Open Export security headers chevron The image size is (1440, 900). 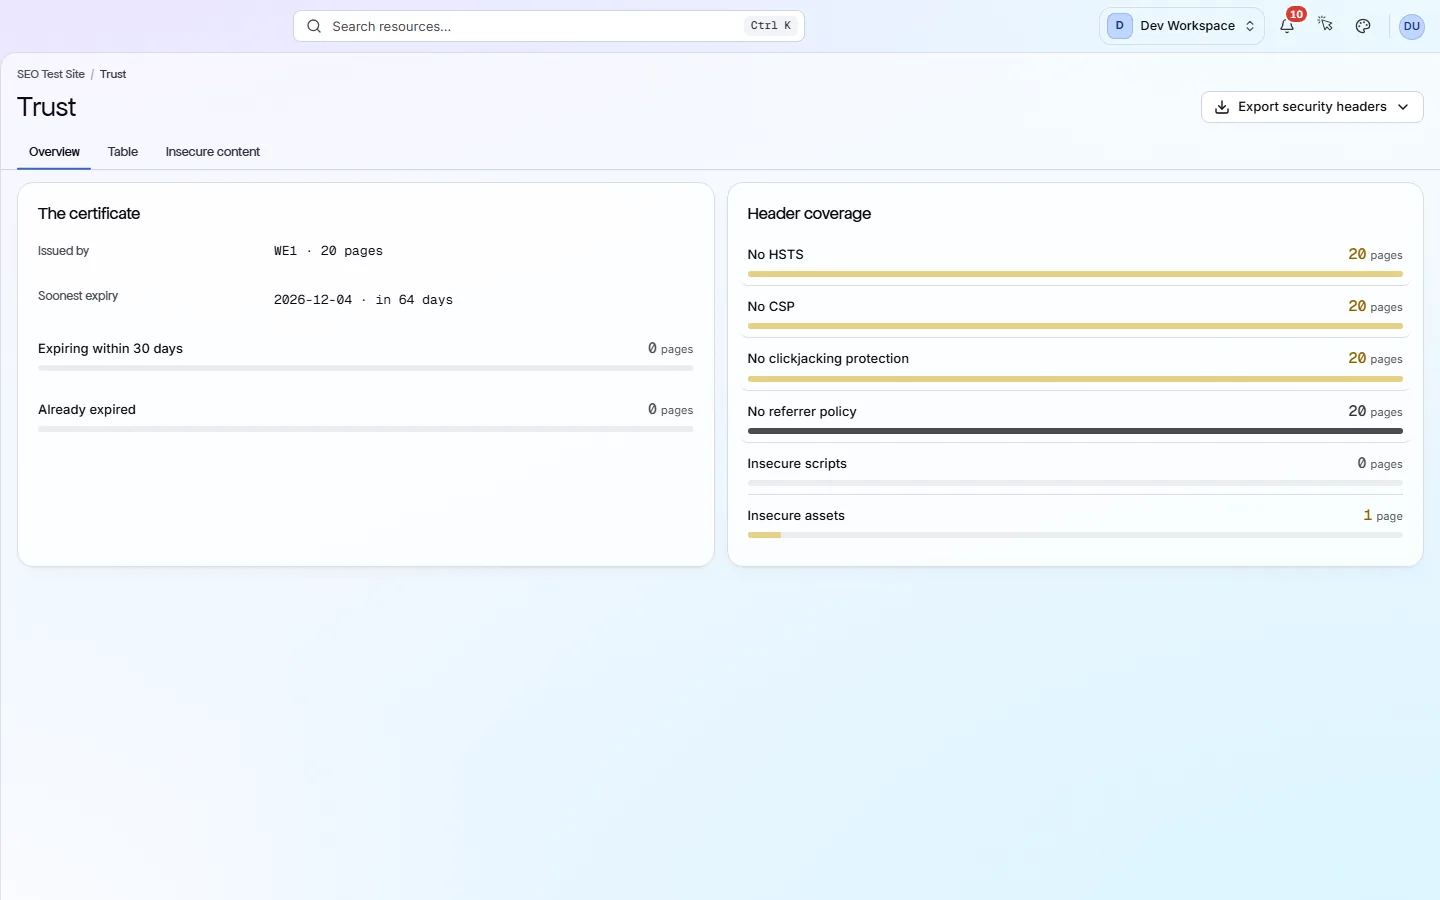click(1403, 107)
